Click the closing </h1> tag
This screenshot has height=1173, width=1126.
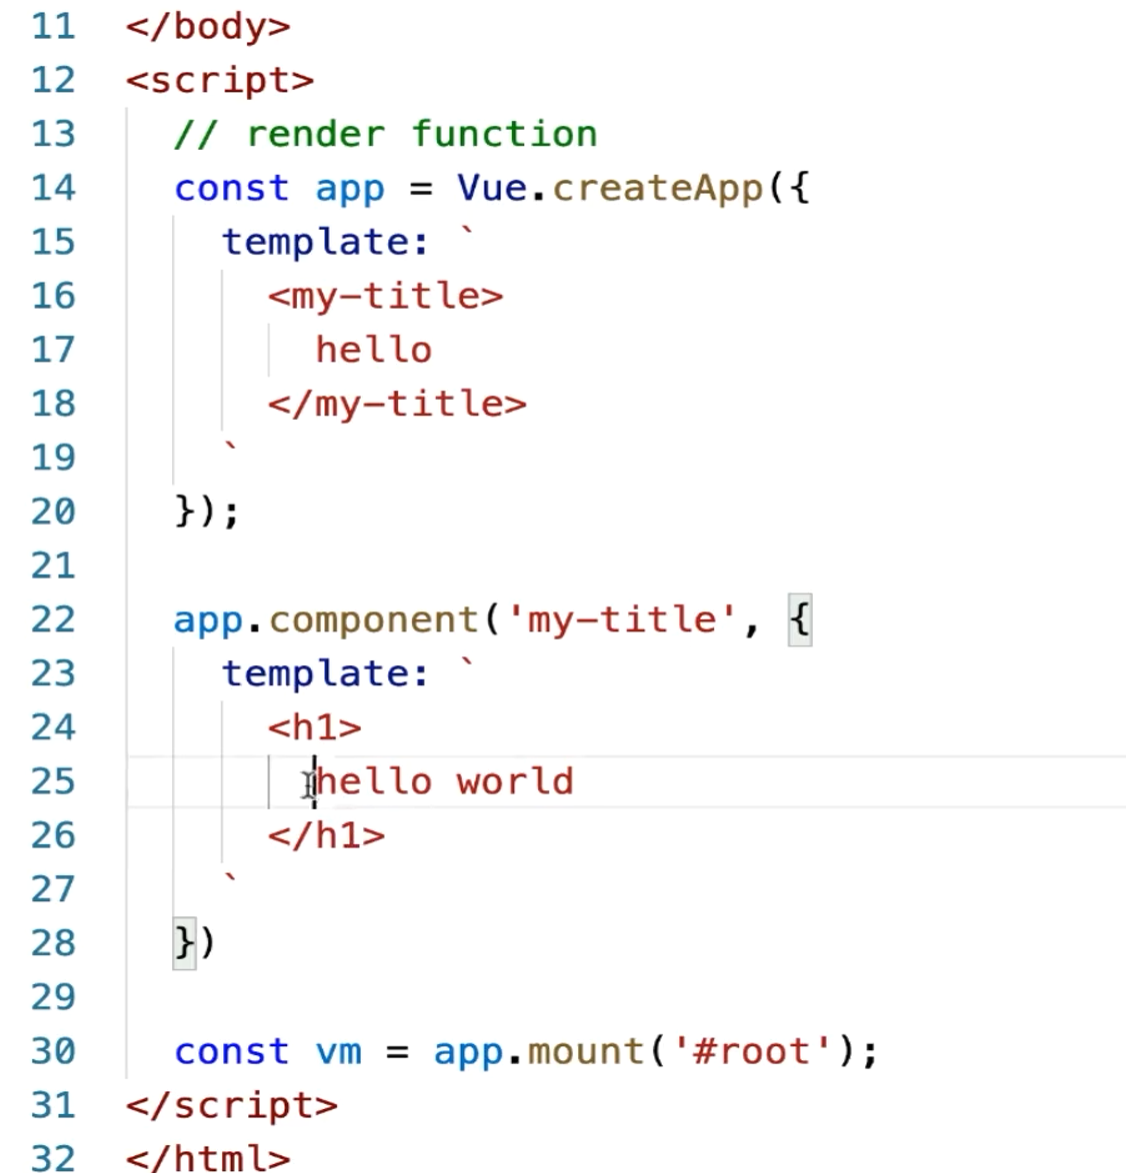[326, 836]
